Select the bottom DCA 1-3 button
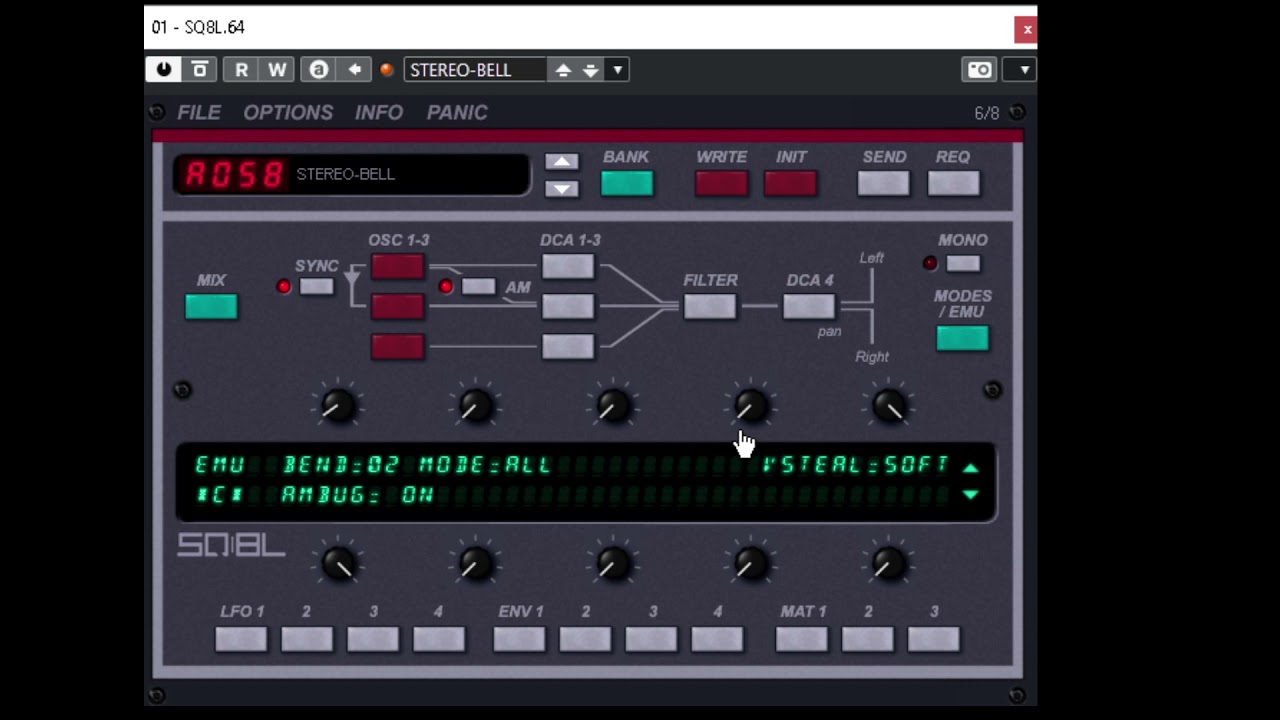This screenshot has height=720, width=1280. click(x=567, y=347)
